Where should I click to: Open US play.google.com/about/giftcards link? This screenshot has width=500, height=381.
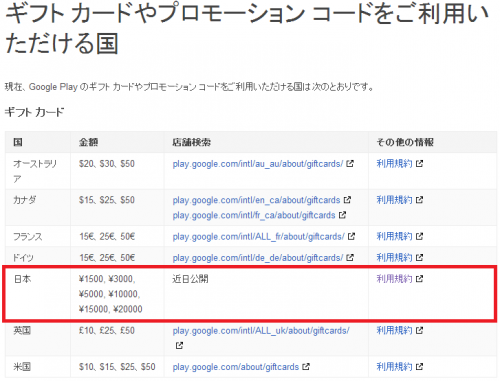tap(236, 367)
